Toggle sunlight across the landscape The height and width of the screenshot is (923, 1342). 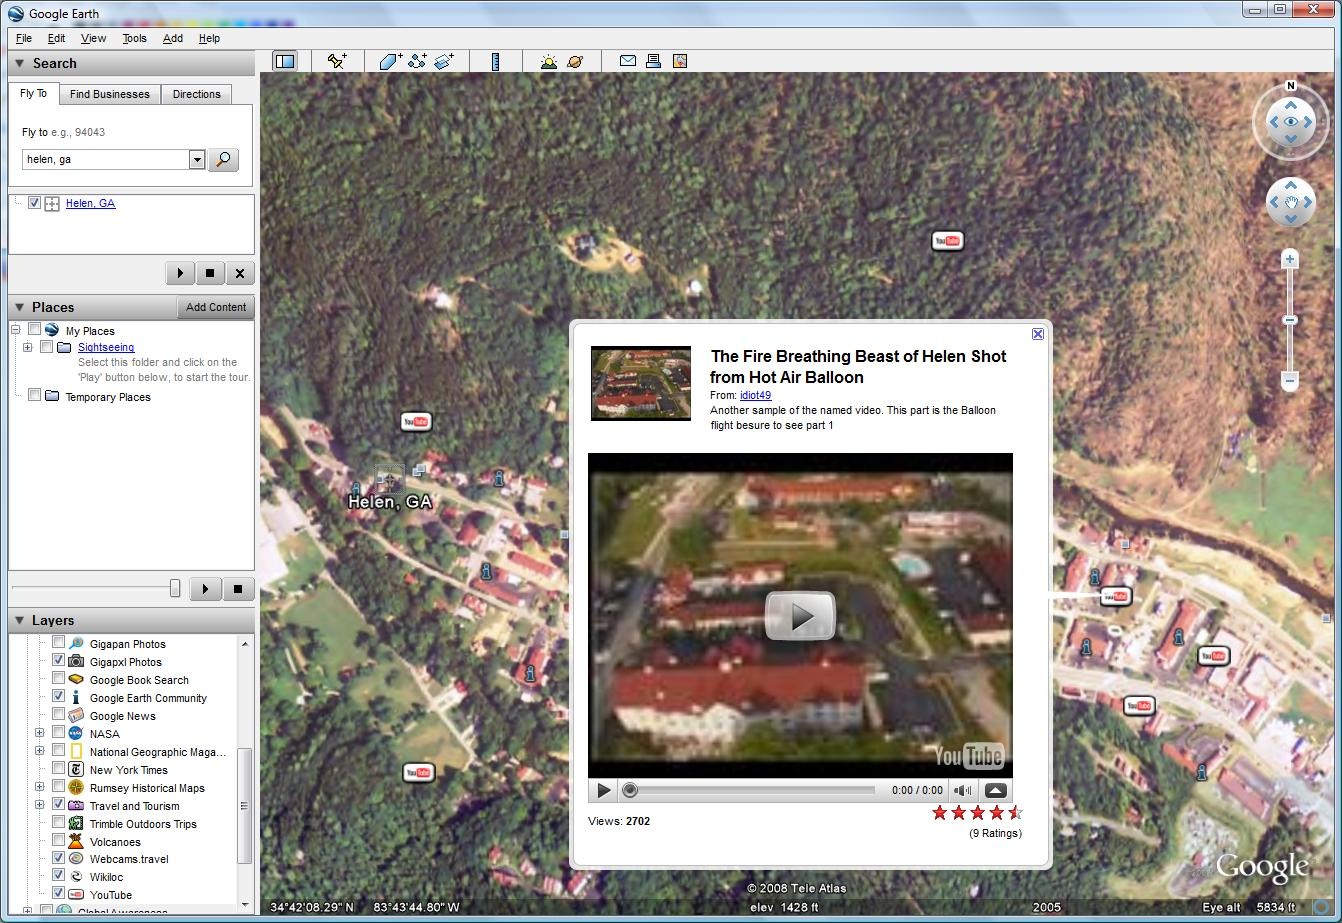point(548,61)
